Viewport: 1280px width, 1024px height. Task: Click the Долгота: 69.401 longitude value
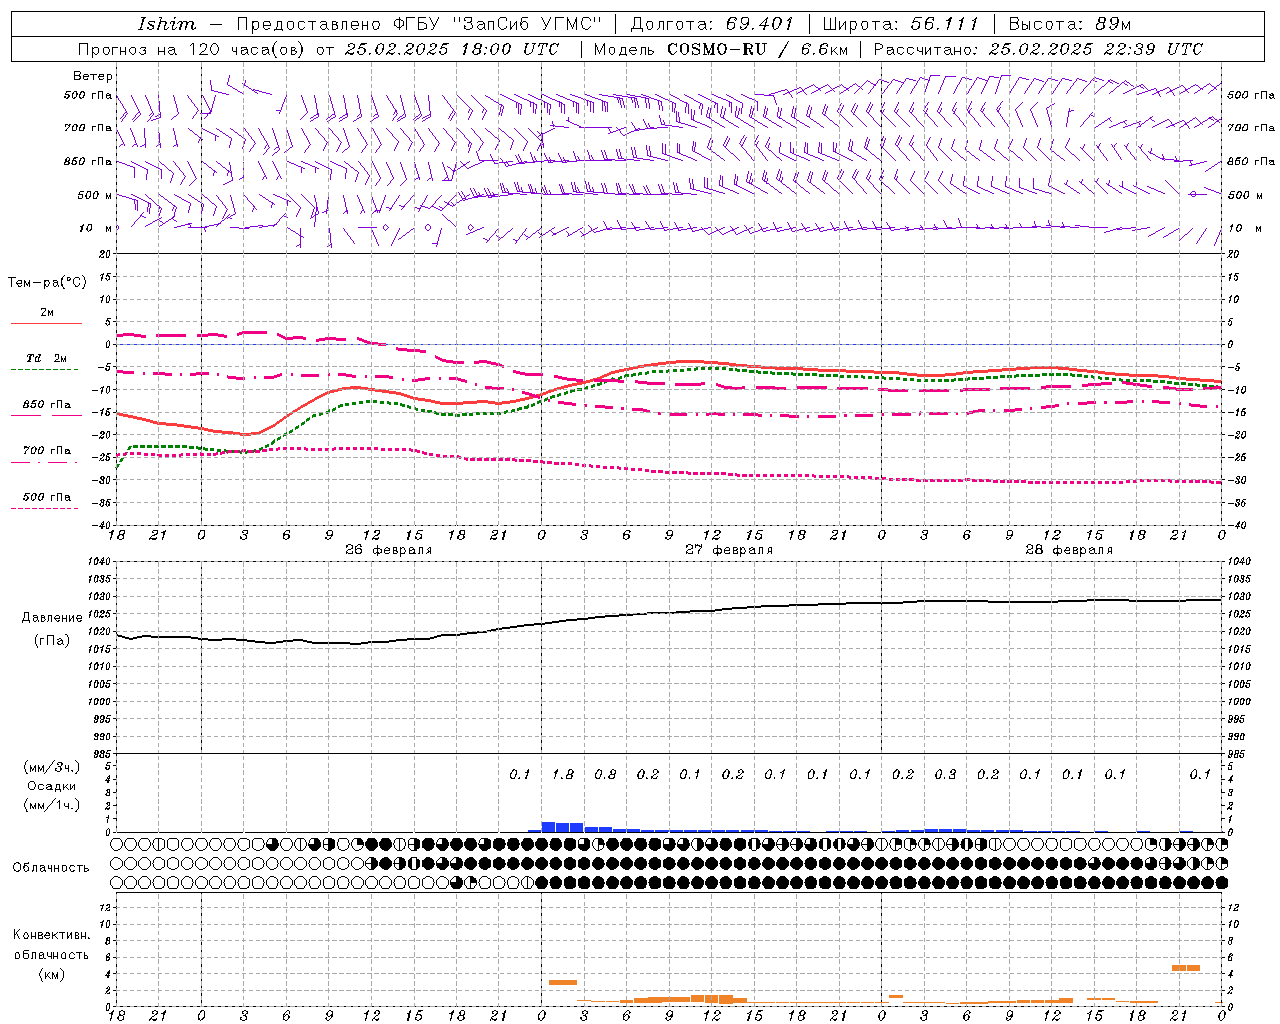pyautogui.click(x=712, y=24)
